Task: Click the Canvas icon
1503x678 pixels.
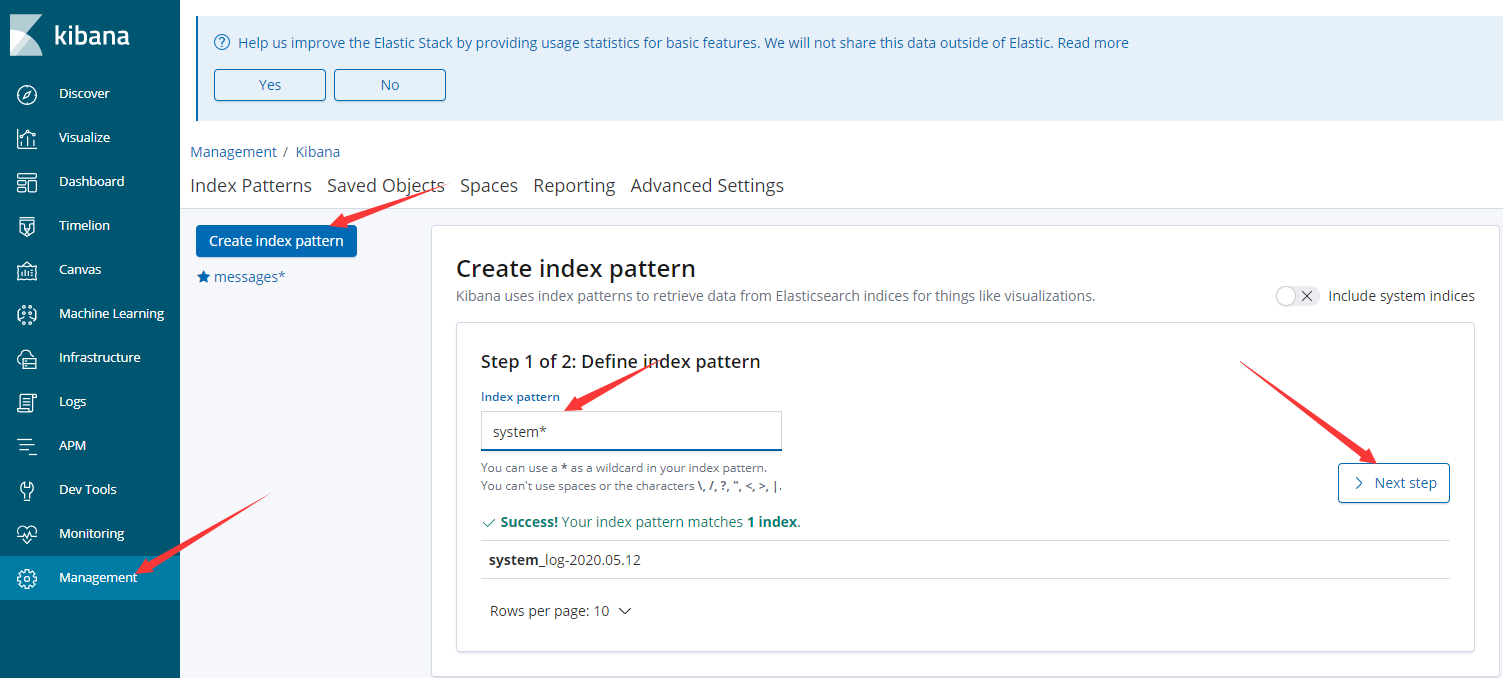Action: point(27,270)
